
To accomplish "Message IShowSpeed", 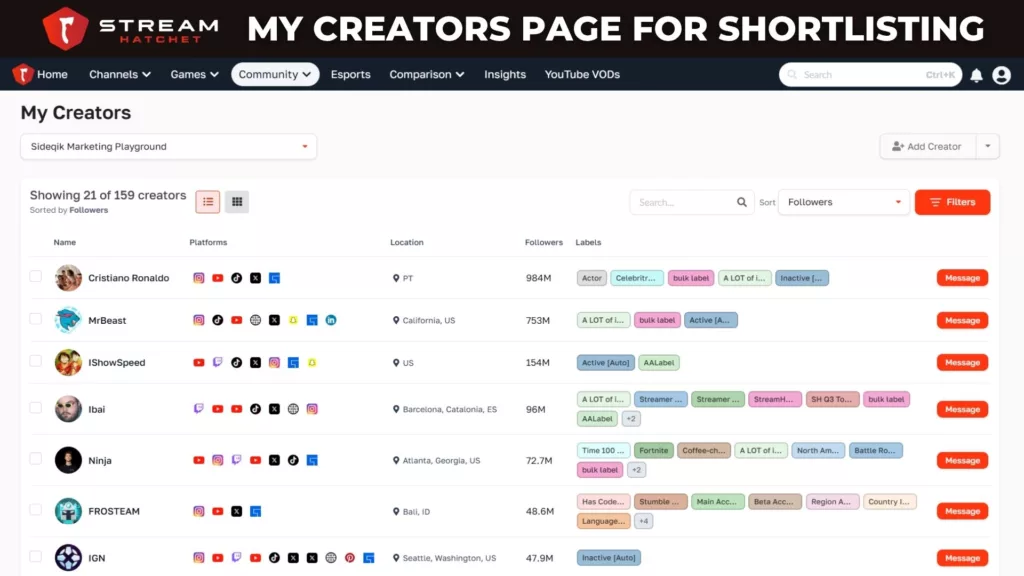I will click(961, 362).
